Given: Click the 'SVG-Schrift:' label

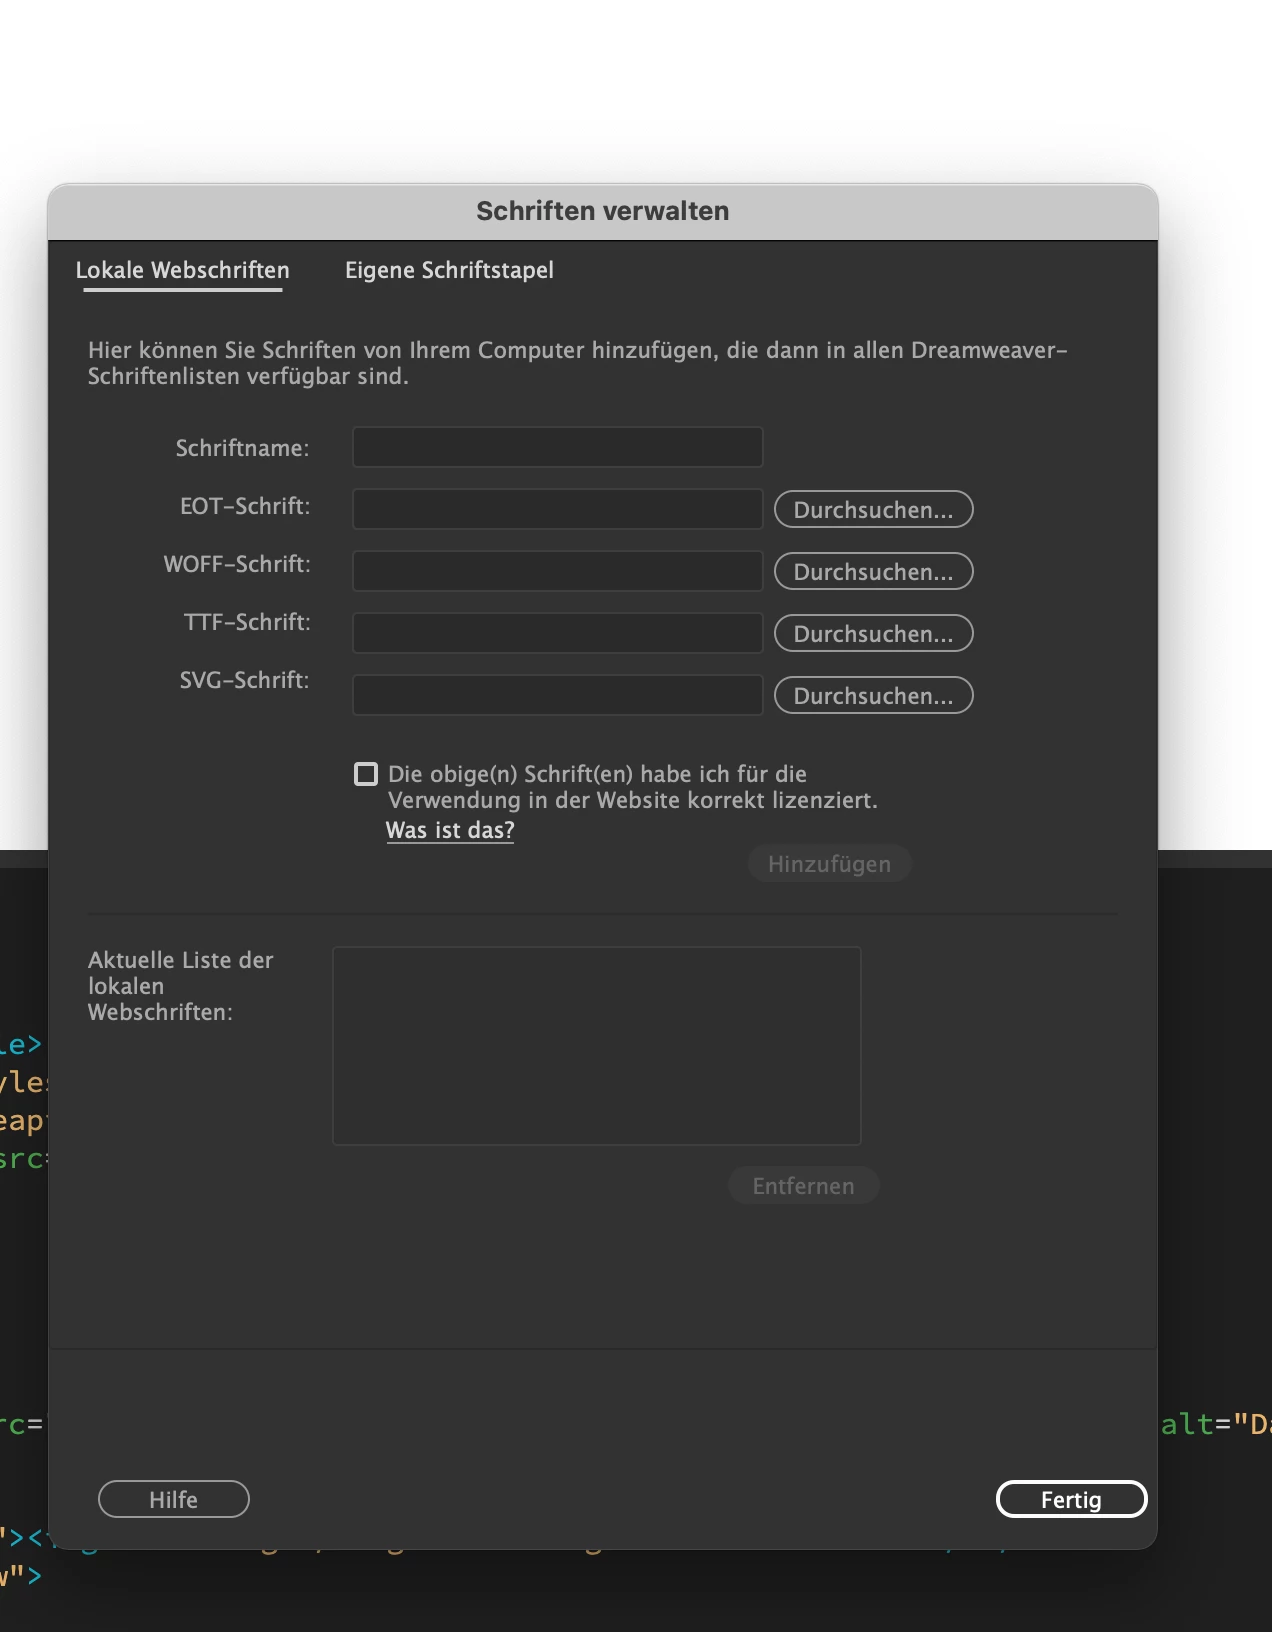Looking at the screenshot, I should click(245, 680).
